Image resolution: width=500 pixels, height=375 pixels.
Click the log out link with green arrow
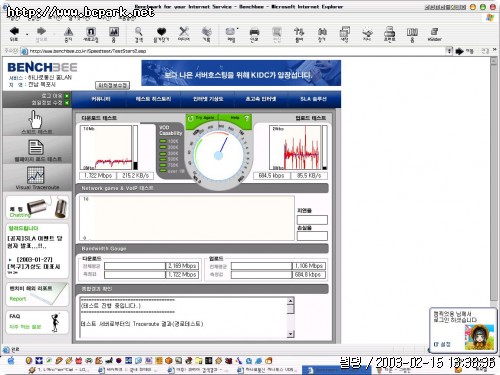pyautogui.click(x=55, y=96)
